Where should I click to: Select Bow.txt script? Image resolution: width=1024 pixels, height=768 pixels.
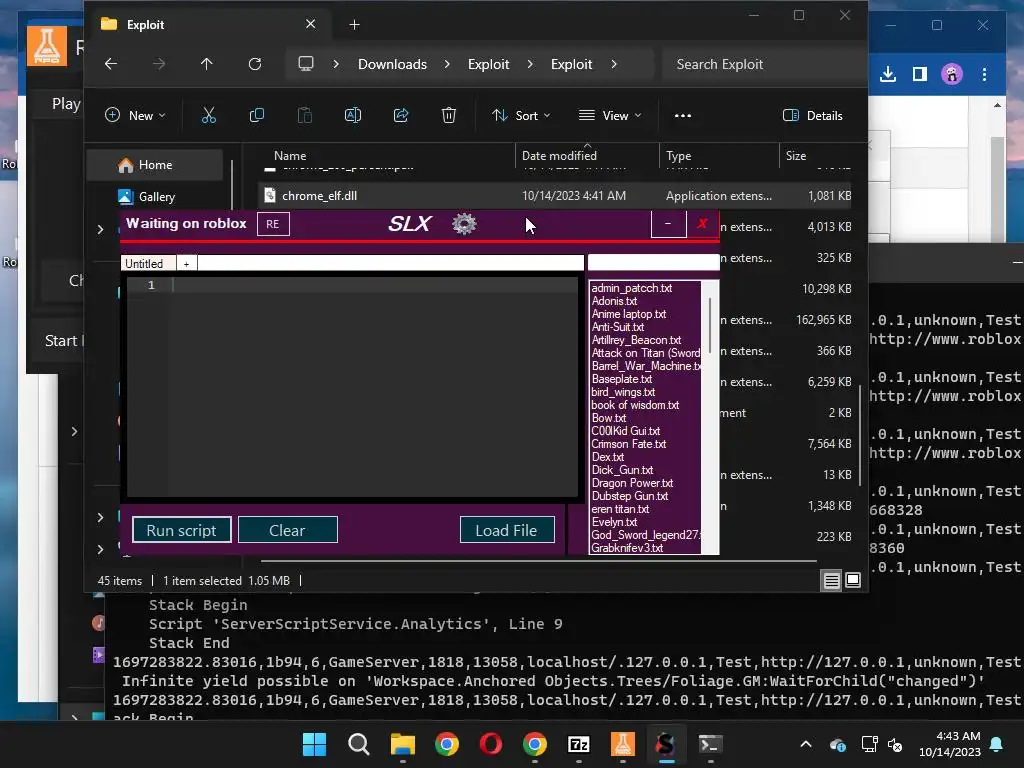608,418
